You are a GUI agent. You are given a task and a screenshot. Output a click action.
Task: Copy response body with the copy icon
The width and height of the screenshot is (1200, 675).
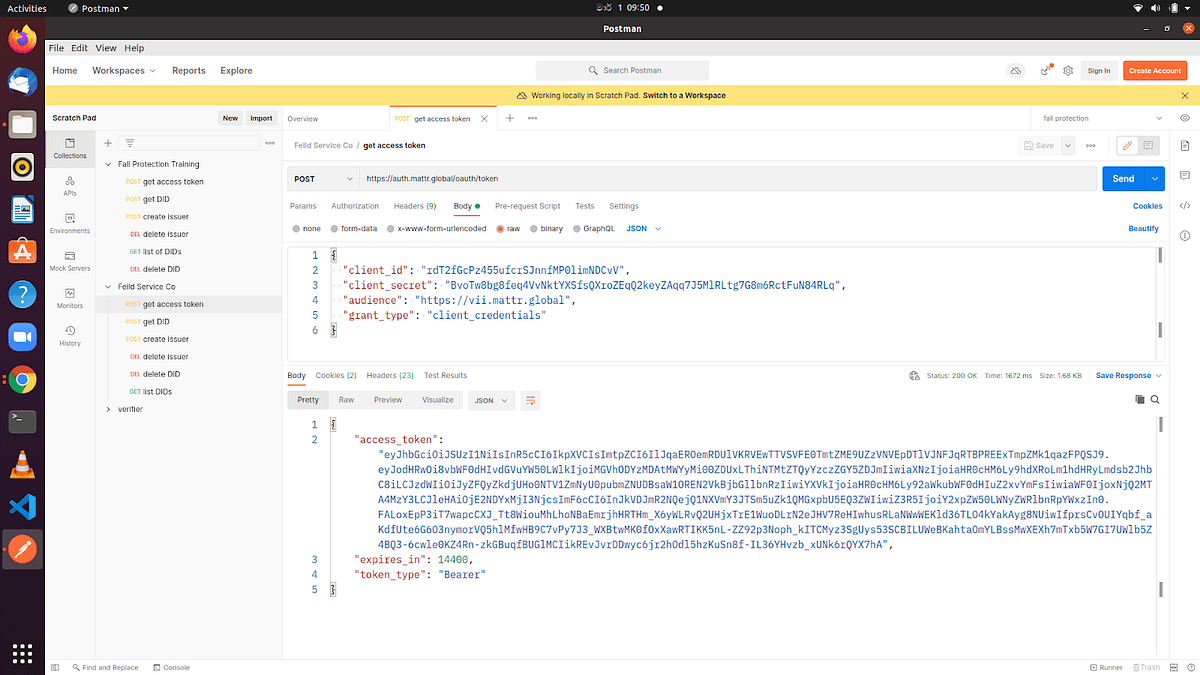1139,399
